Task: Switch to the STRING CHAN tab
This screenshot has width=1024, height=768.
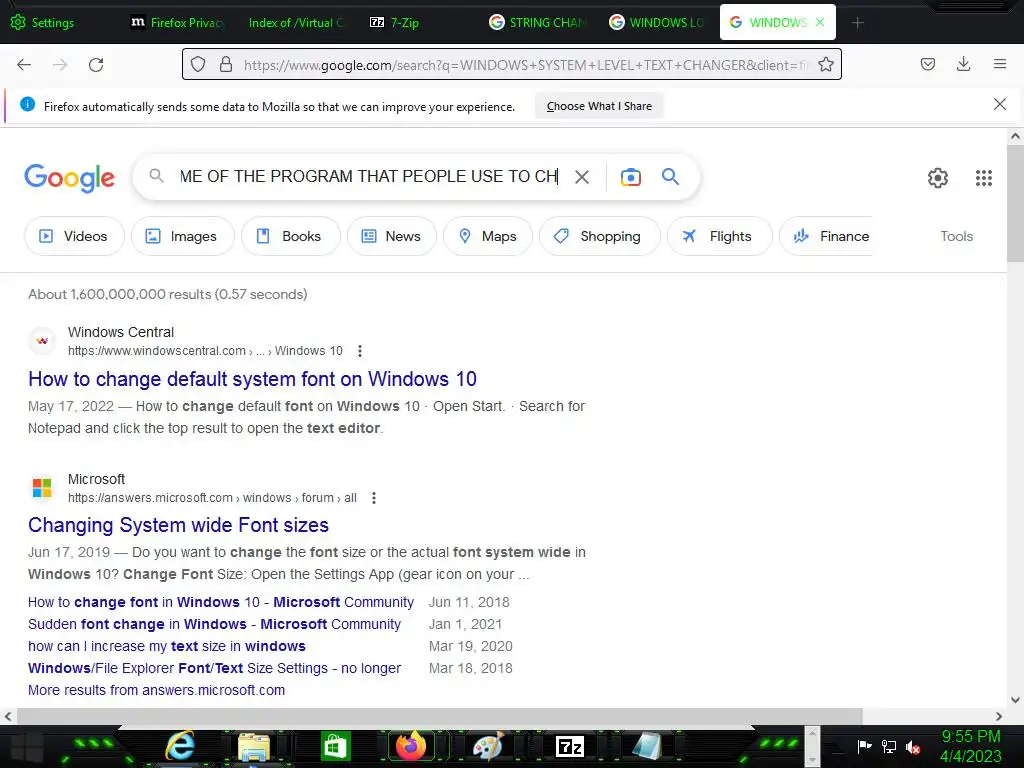Action: coord(537,22)
